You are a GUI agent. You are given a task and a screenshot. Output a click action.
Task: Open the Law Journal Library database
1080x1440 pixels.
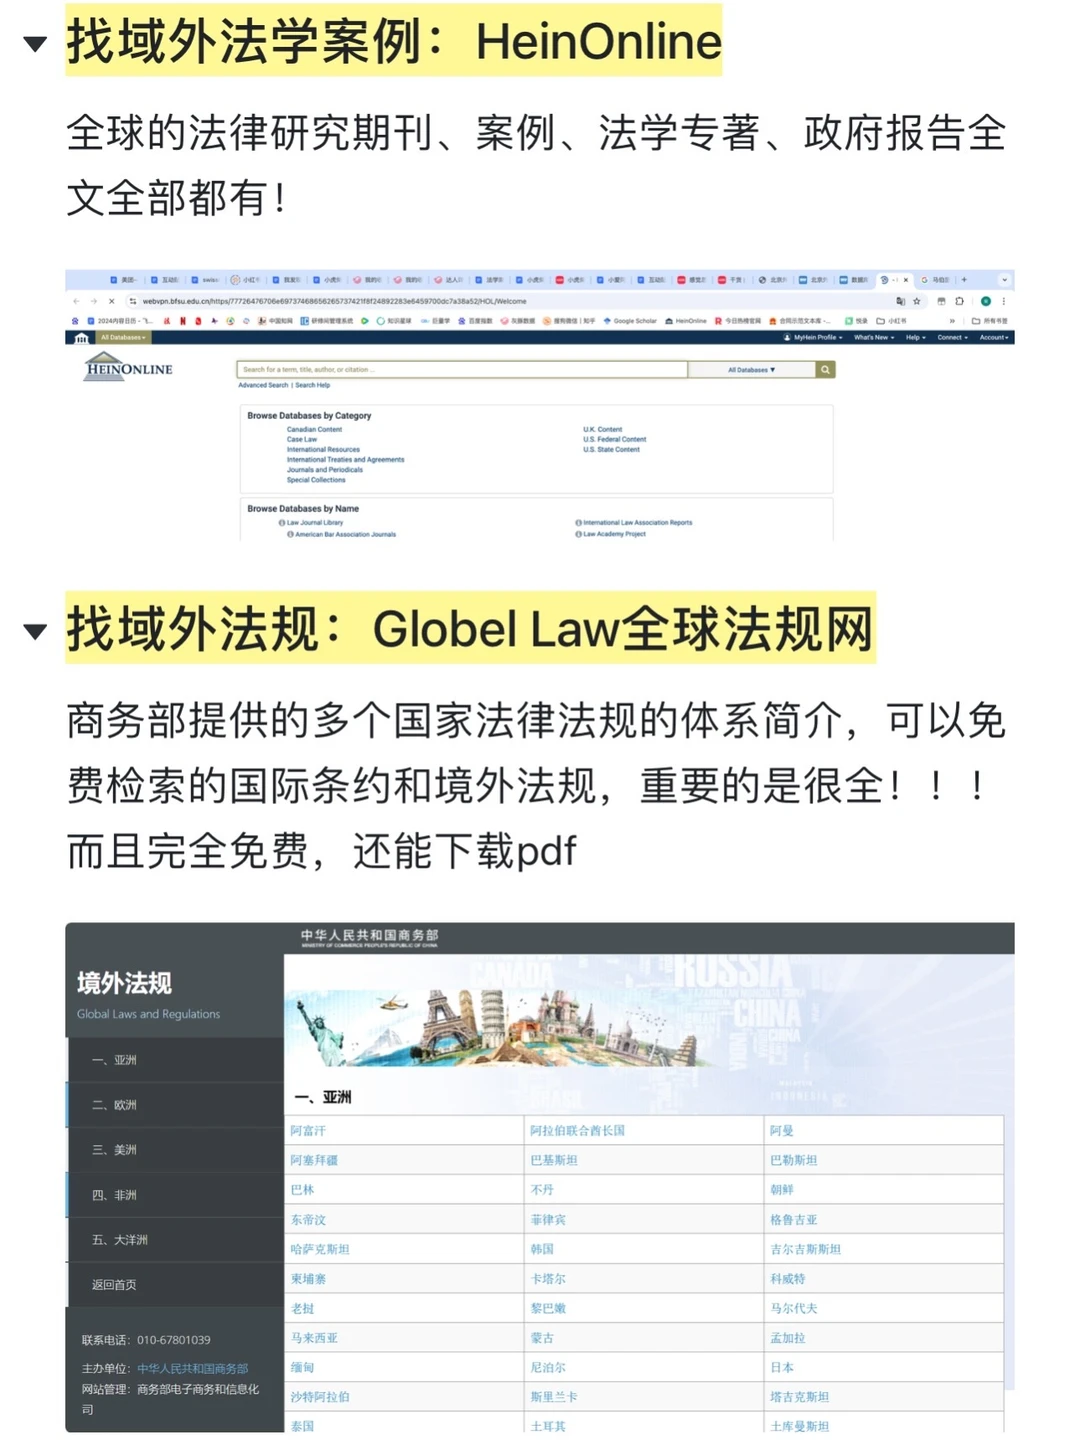pyautogui.click(x=314, y=523)
